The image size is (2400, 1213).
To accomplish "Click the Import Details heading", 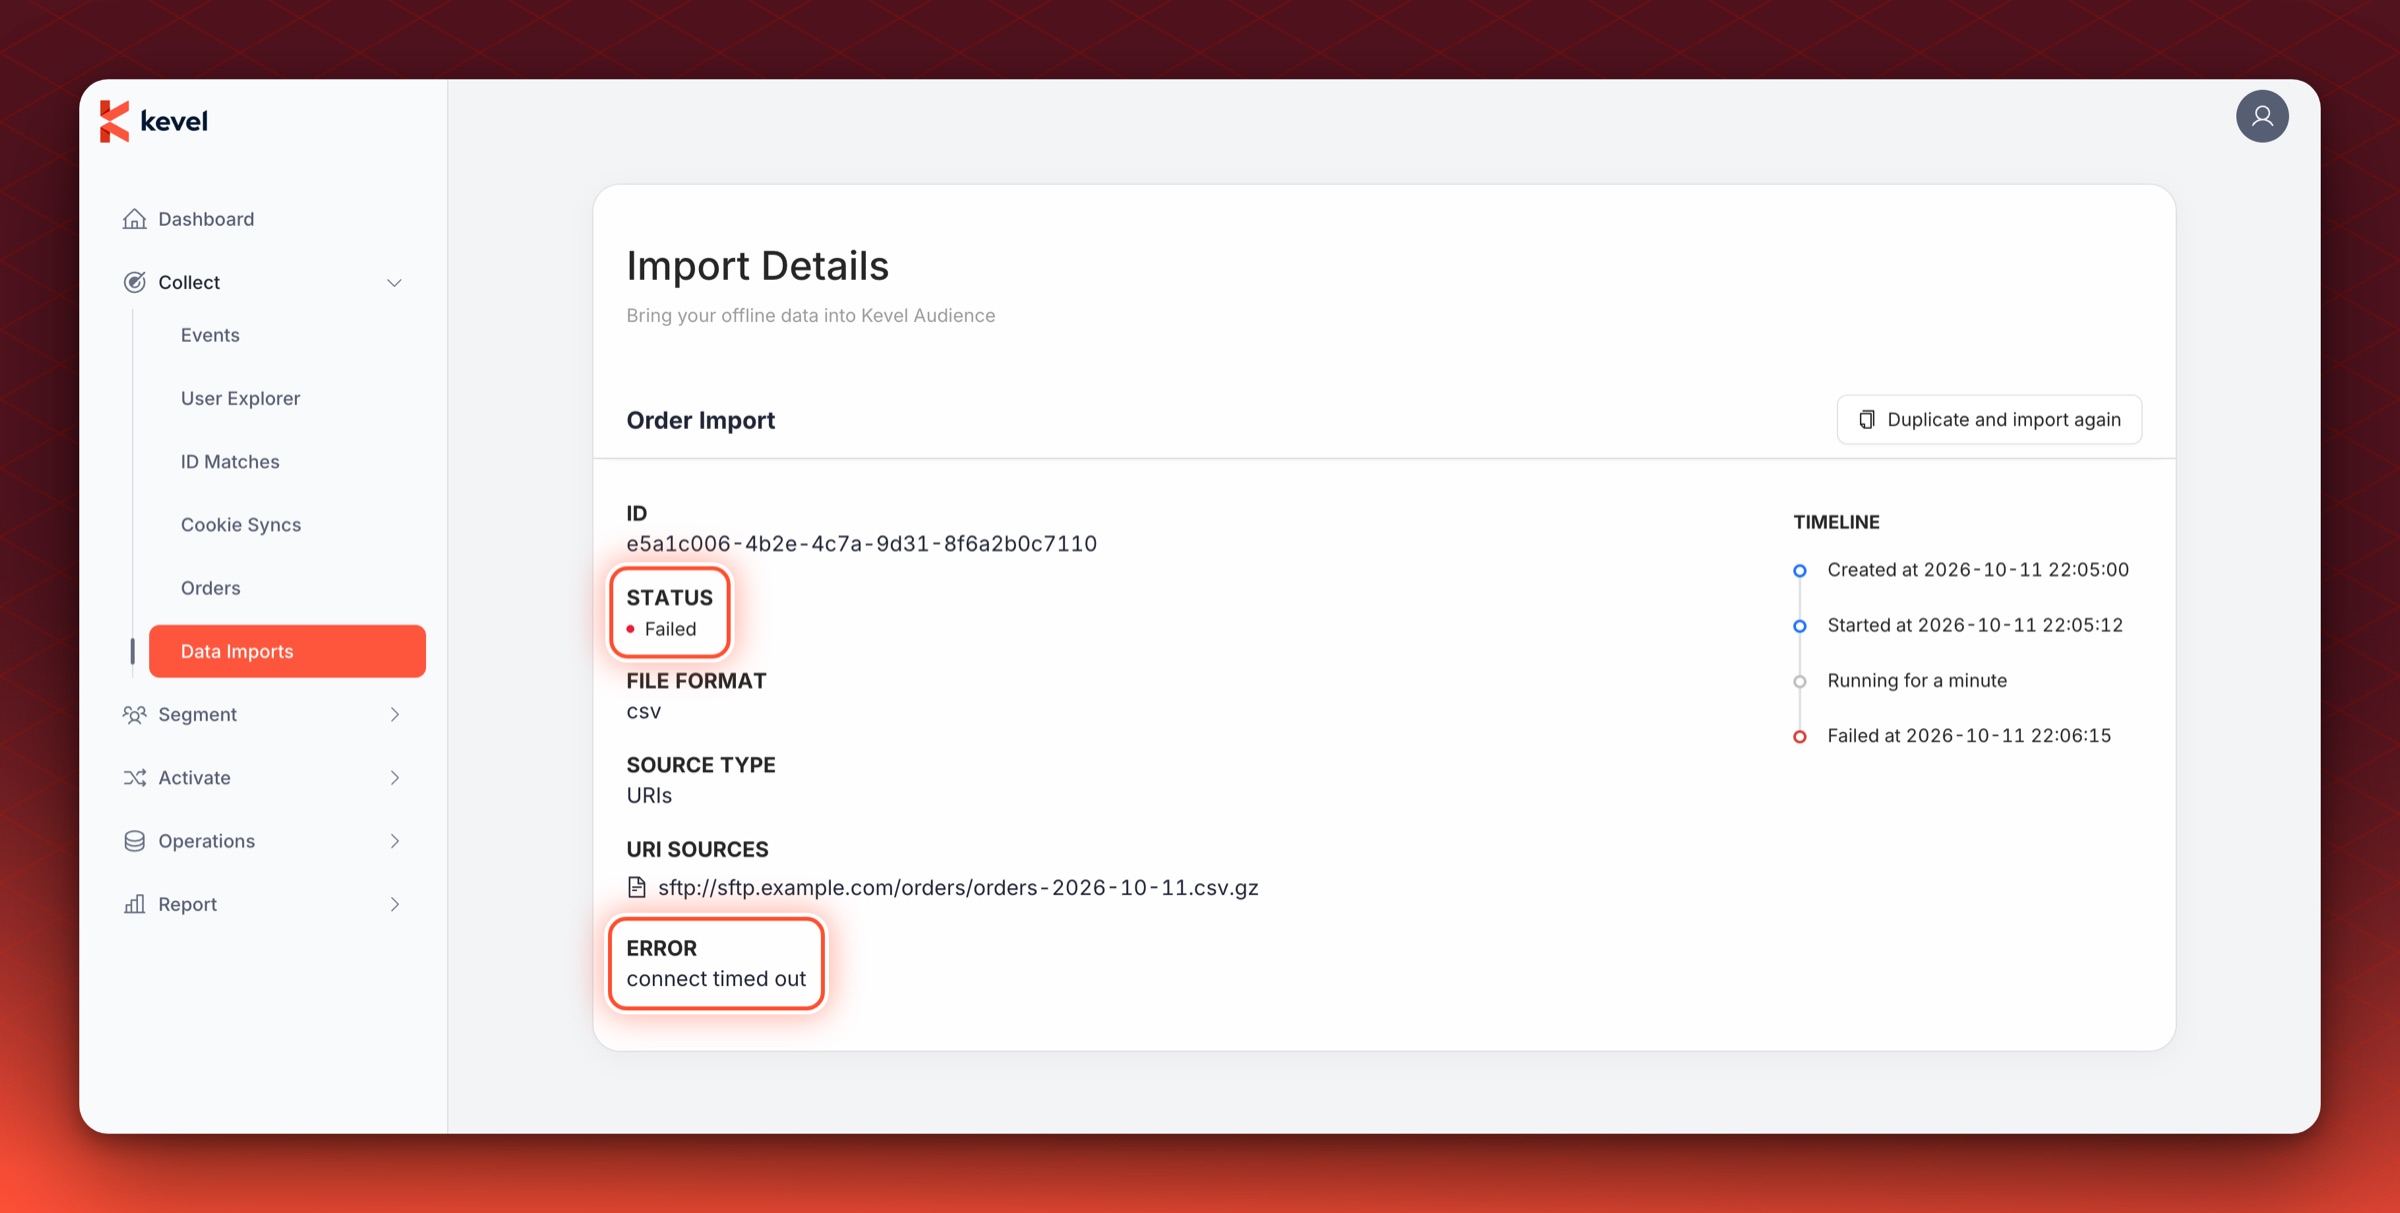I will pyautogui.click(x=758, y=266).
